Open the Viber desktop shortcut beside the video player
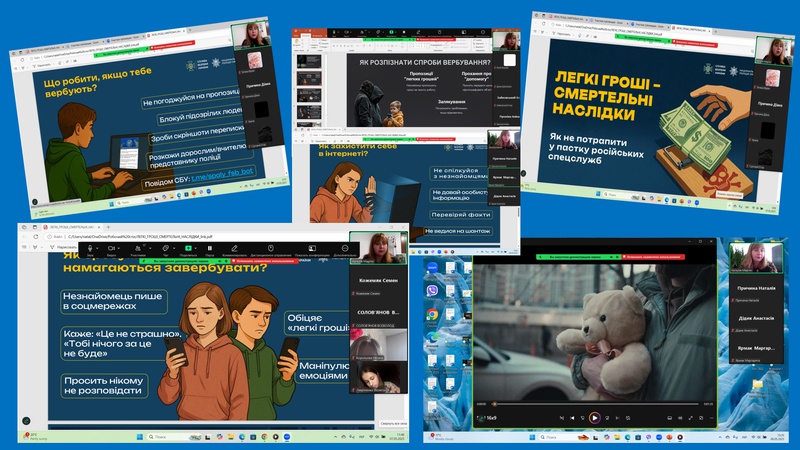The height and width of the screenshot is (450, 800). point(432,291)
